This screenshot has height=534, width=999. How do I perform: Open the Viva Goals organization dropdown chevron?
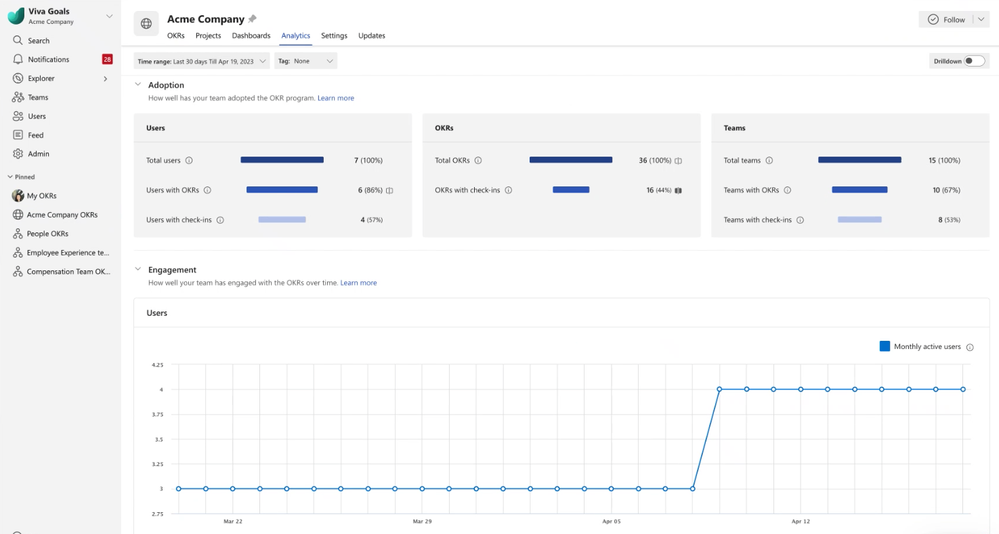click(109, 16)
